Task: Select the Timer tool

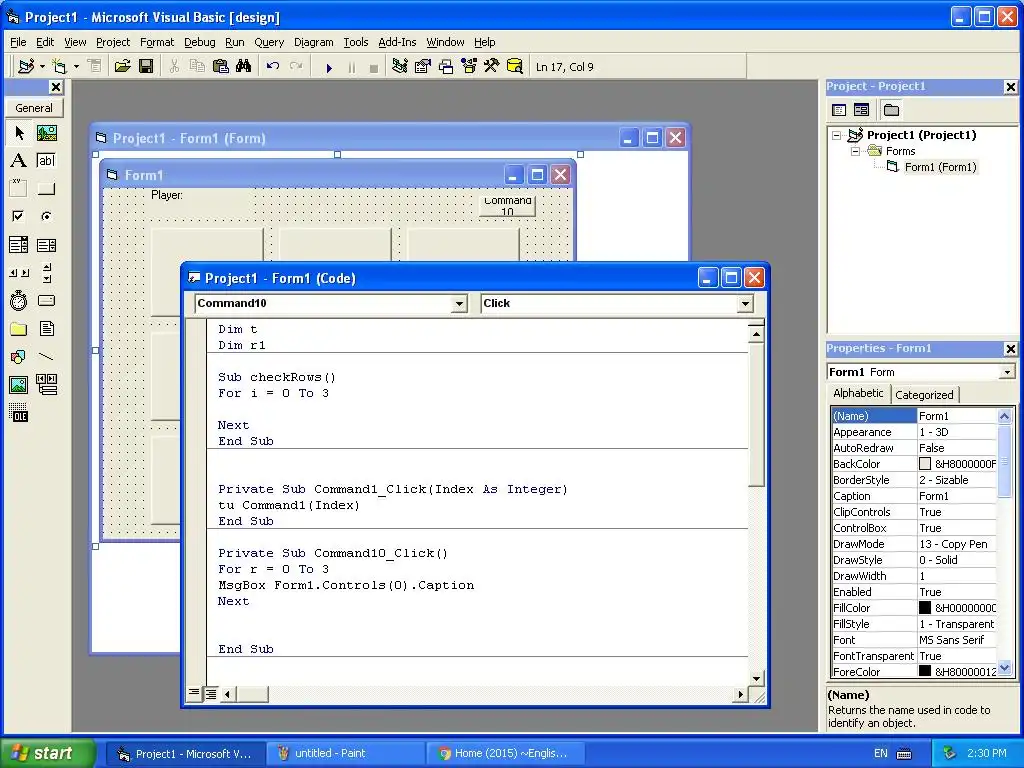Action: (x=19, y=300)
